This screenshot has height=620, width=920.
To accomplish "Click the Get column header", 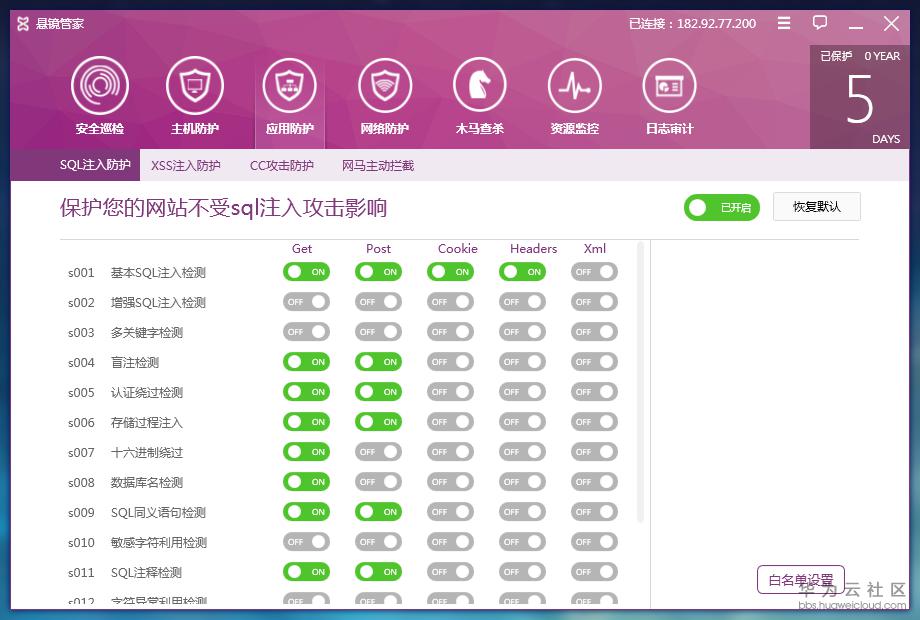I will tap(302, 249).
